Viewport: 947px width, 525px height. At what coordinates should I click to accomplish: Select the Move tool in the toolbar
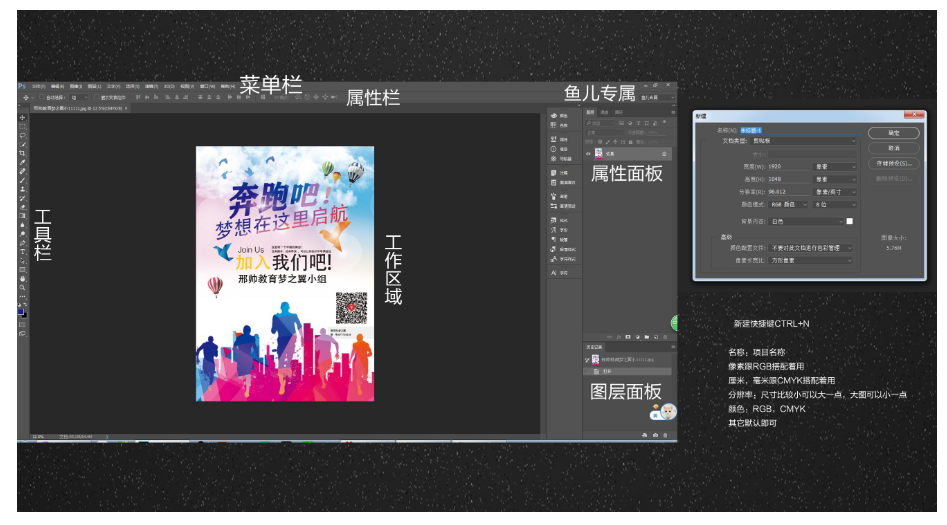pyautogui.click(x=22, y=118)
